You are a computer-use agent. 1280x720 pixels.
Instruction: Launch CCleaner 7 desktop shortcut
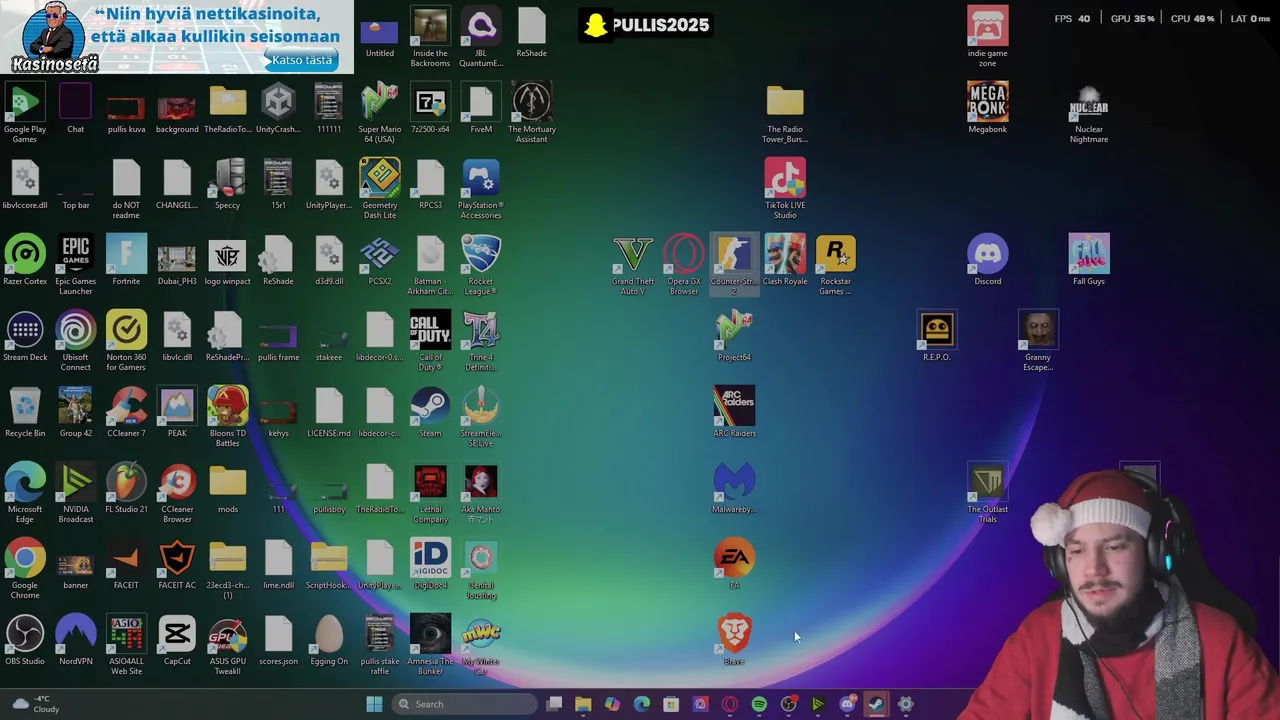126,414
